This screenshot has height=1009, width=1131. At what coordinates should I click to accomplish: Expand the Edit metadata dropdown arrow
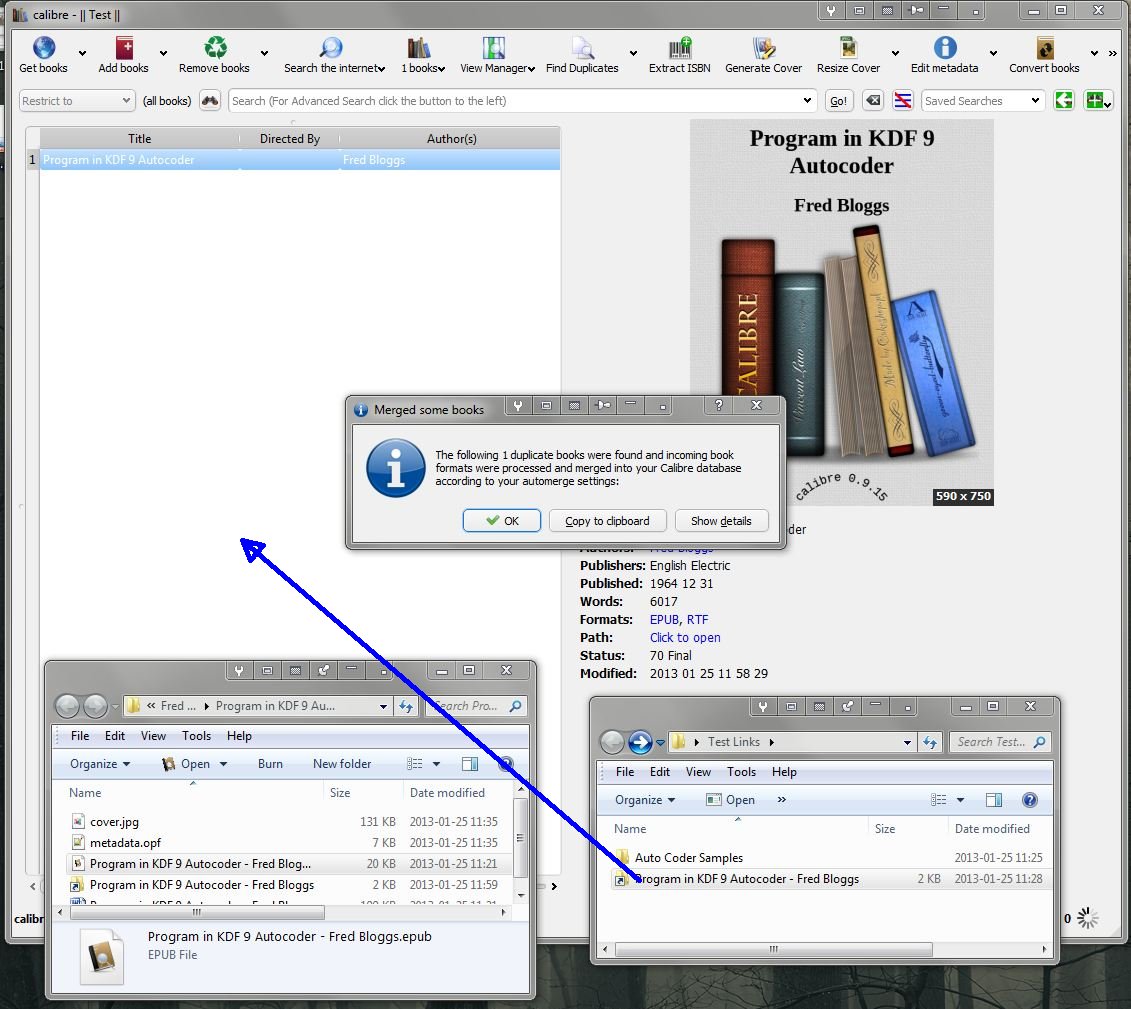pos(993,53)
